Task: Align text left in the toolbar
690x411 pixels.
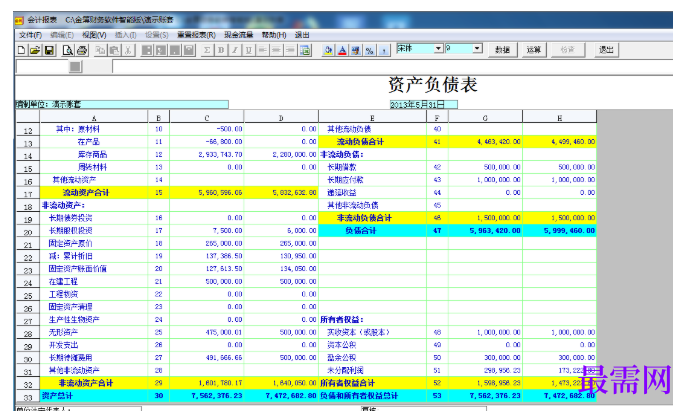Action: pos(263,50)
